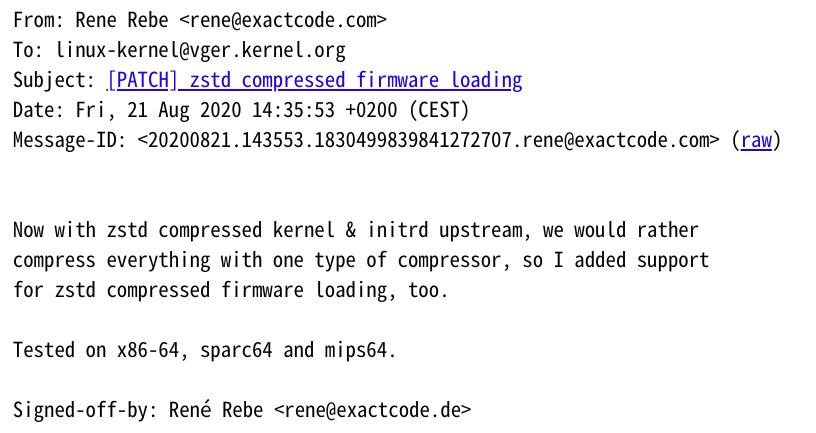Click the 'Now with zstd compressed kernel' line
This screenshot has height=433, width=816.
pyautogui.click(x=356, y=230)
